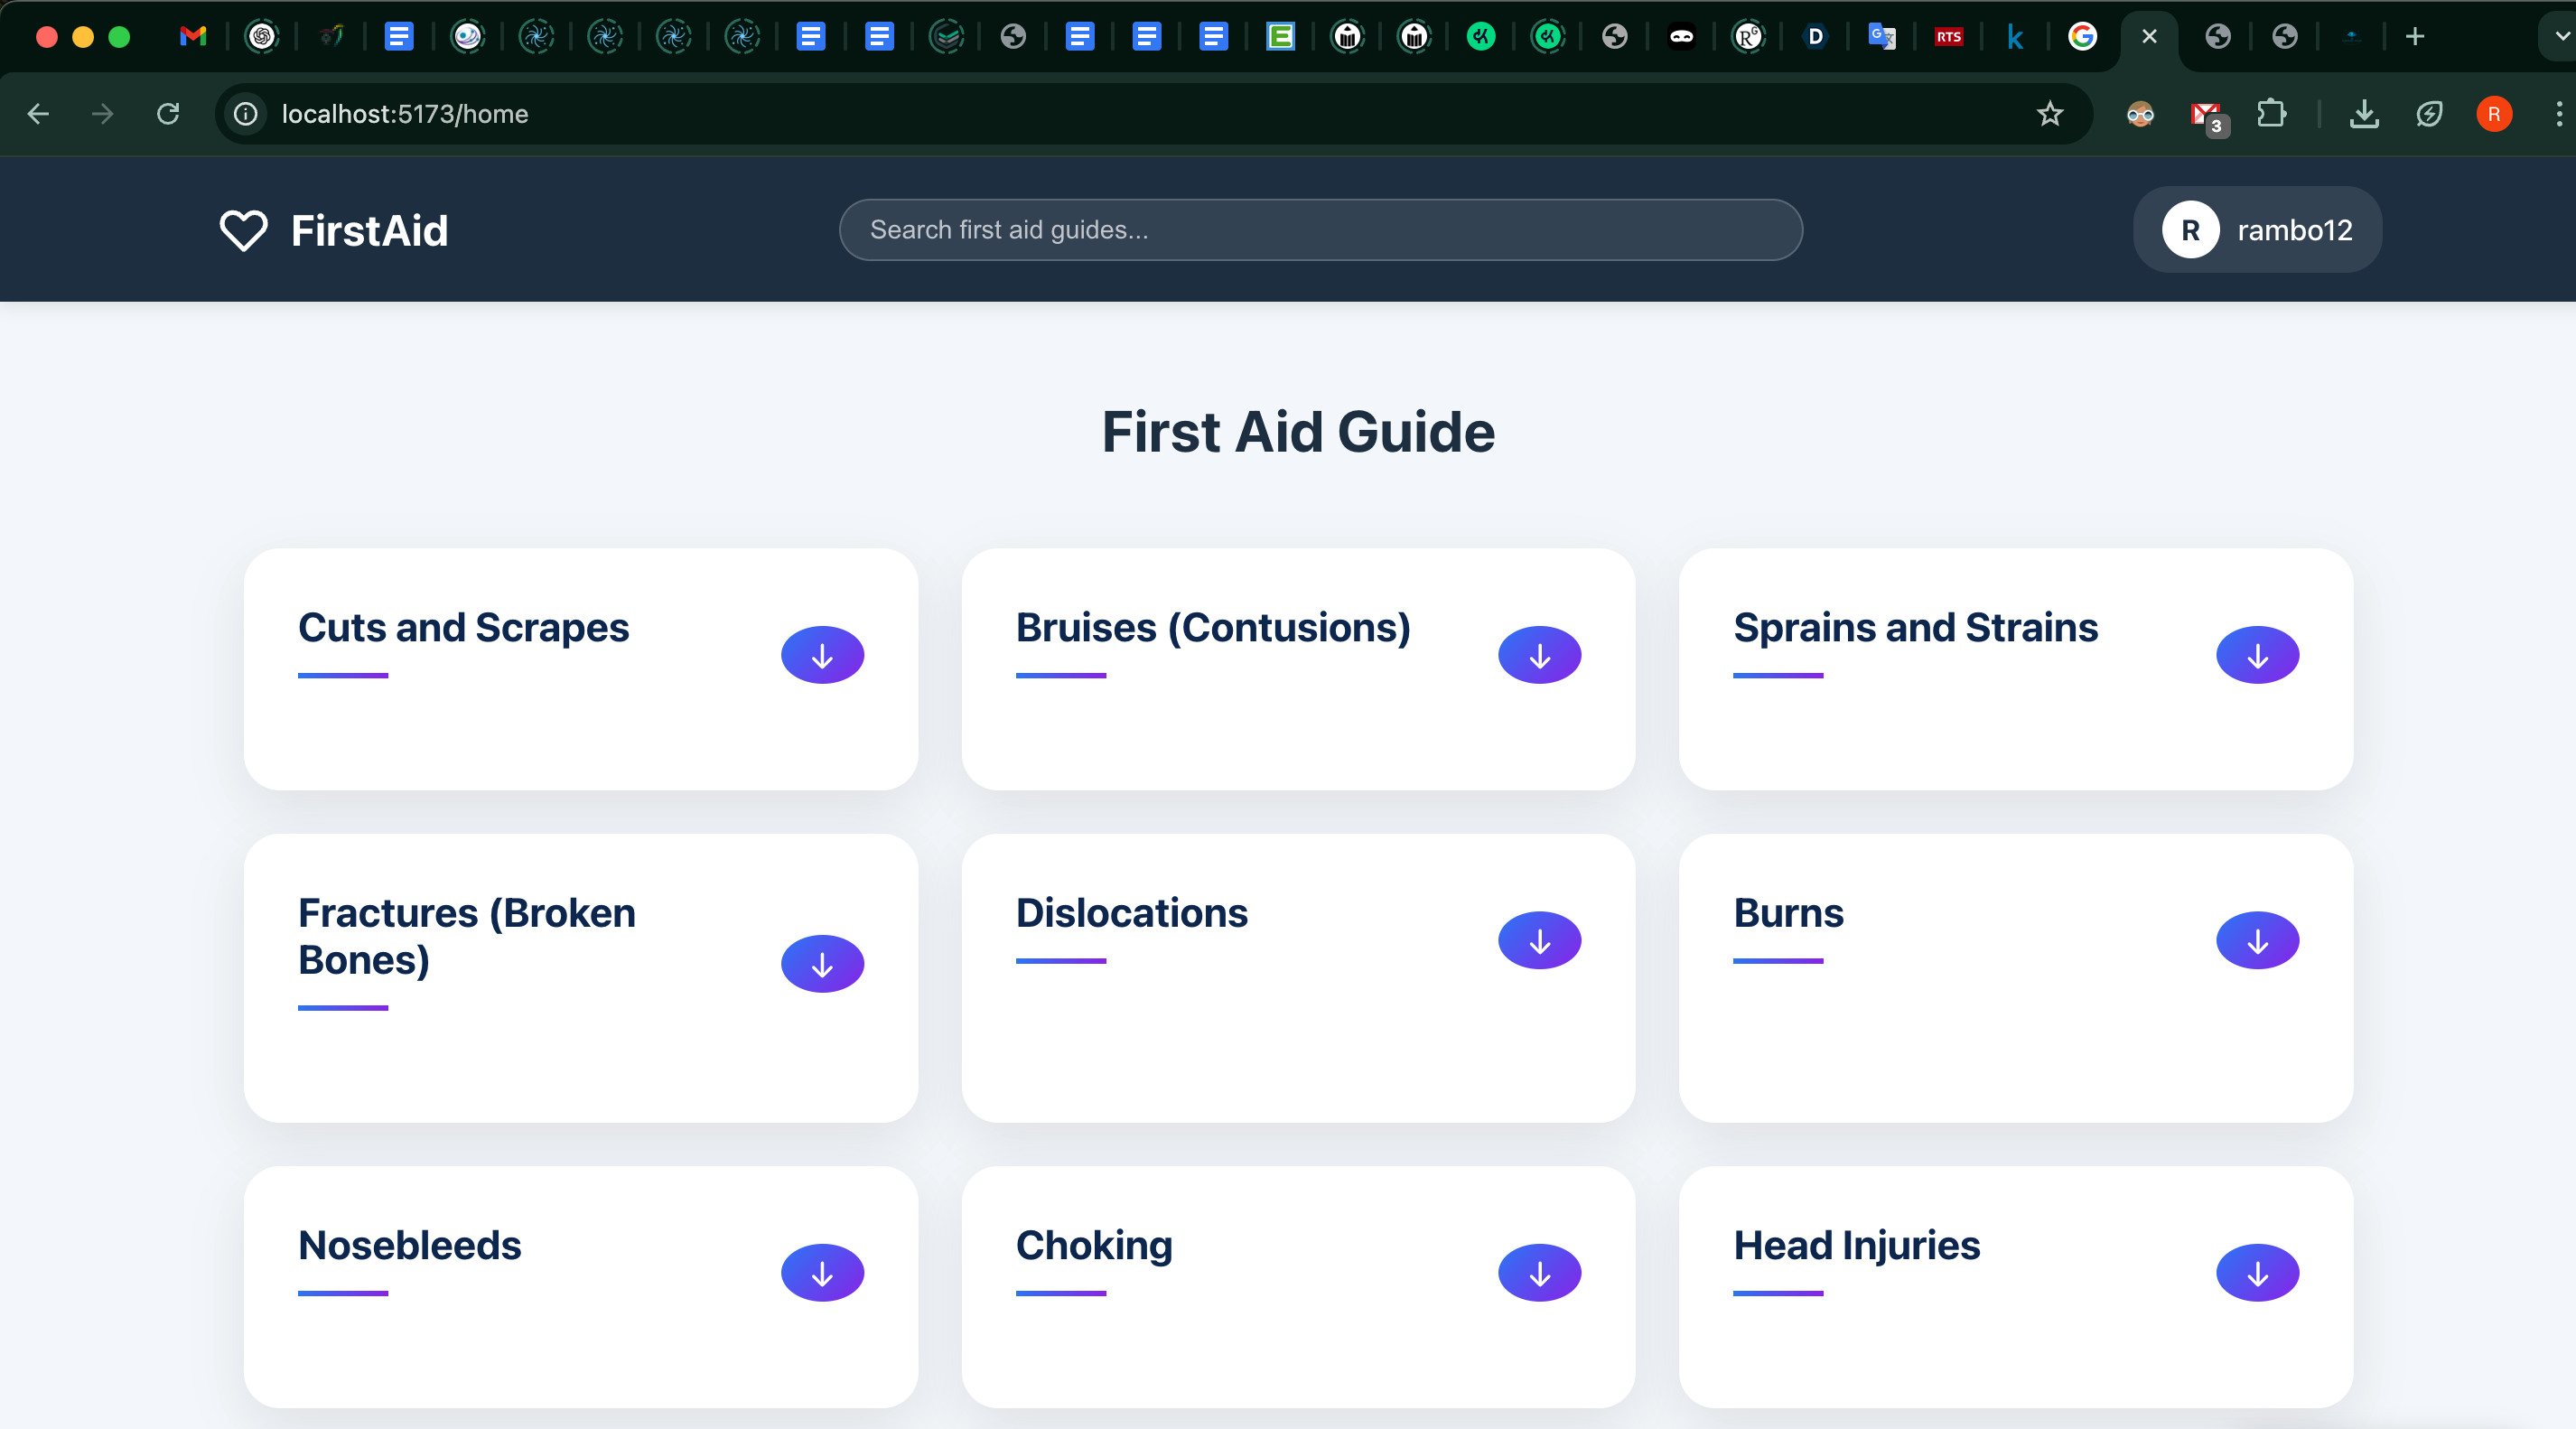2576x1429 pixels.
Task: Click the Gmail tab icon
Action: [x=192, y=37]
